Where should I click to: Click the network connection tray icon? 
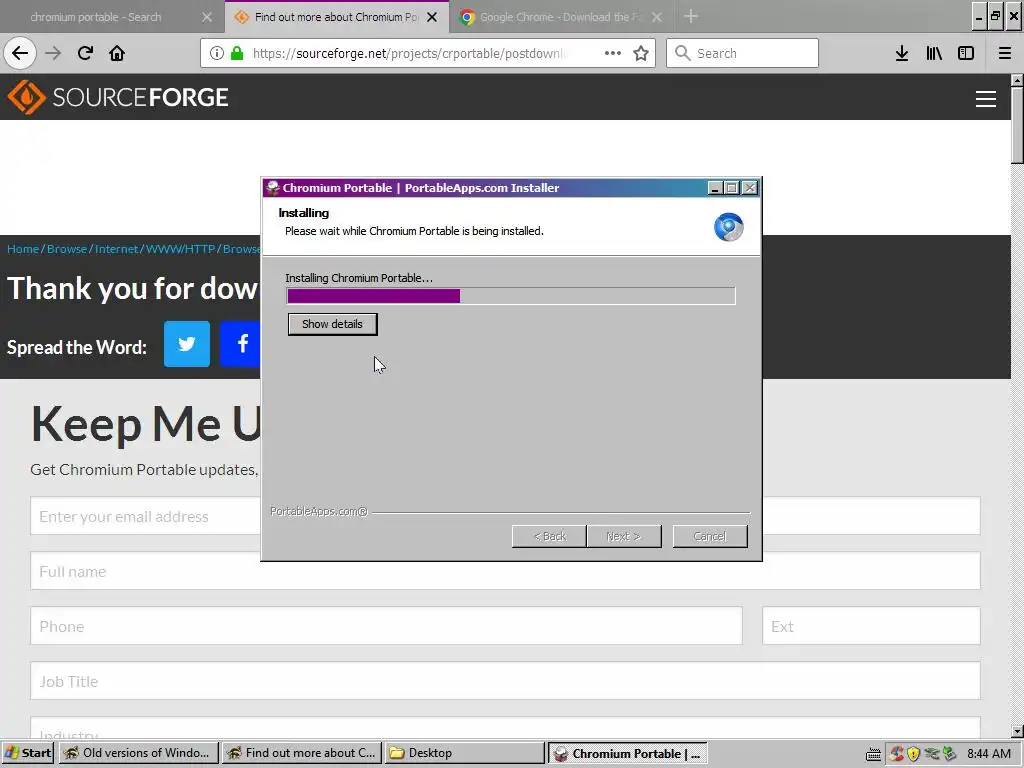931,754
